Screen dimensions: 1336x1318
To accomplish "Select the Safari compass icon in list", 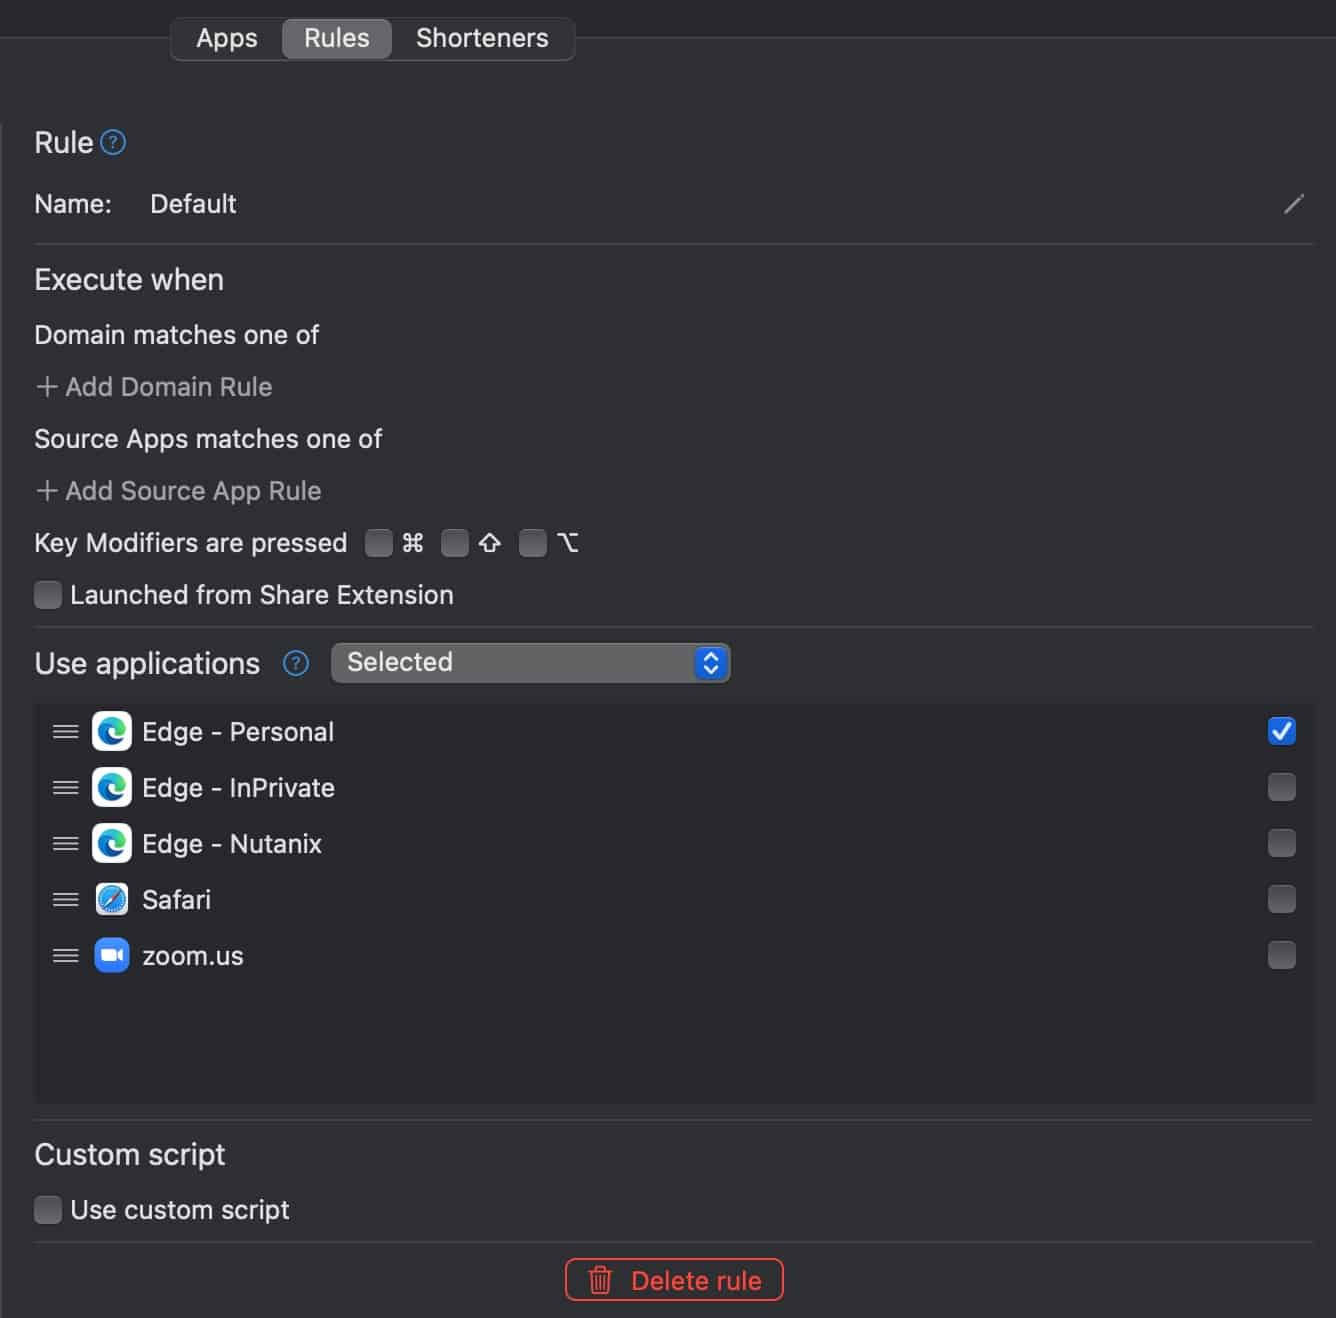I will pos(112,899).
